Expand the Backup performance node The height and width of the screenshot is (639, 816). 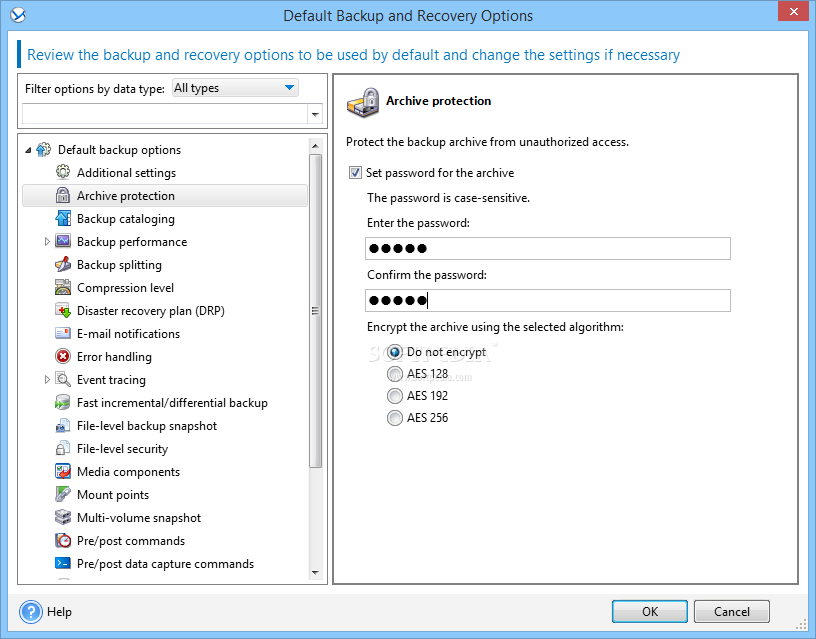(x=47, y=241)
